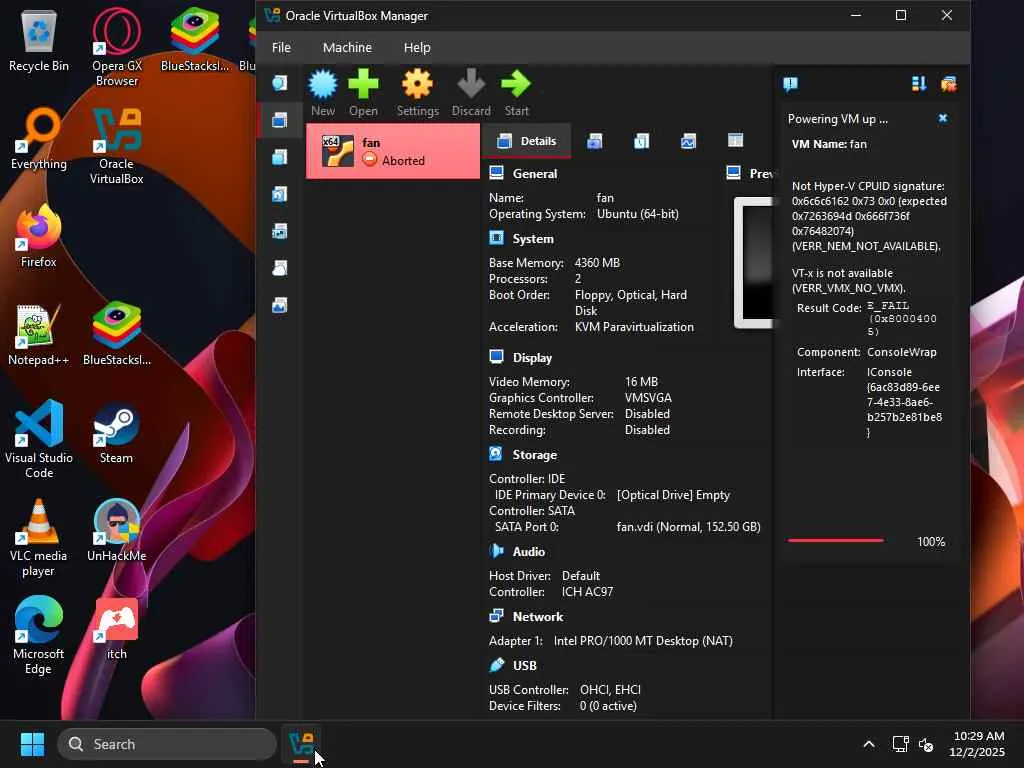This screenshot has height=768, width=1024.
Task: Toggle notification sort order icon
Action: point(918,84)
